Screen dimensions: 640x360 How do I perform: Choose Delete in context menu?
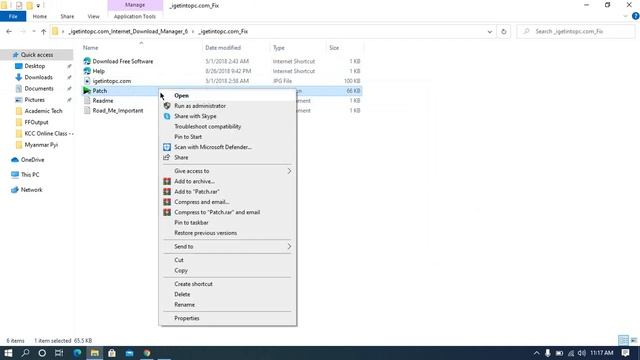[227, 294]
